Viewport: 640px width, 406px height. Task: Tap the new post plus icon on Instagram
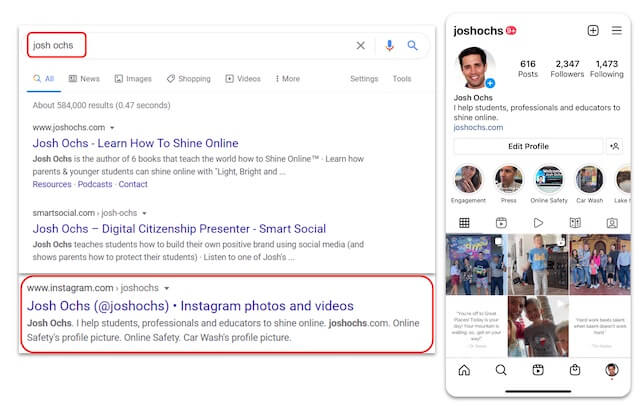coord(593,30)
